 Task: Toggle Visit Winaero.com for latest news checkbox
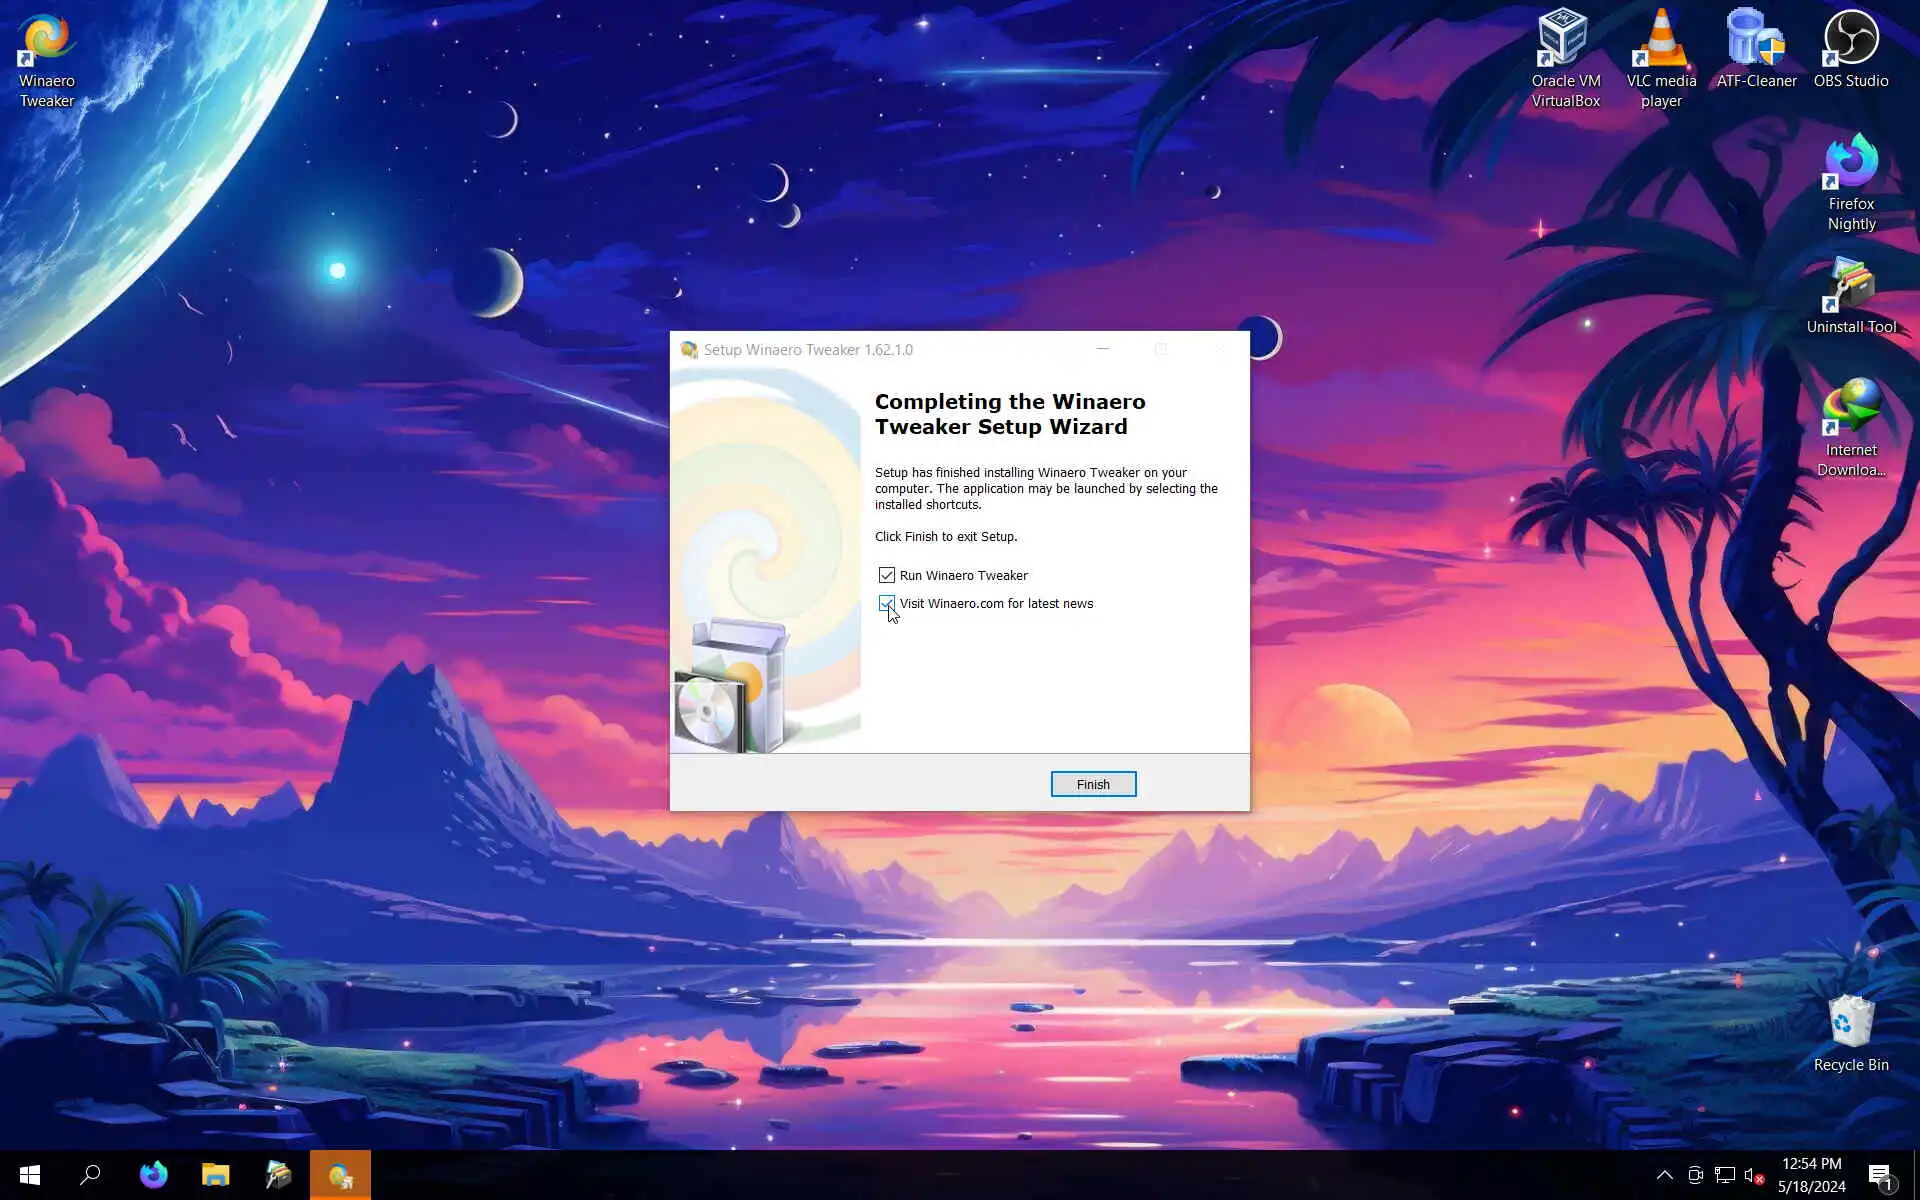pyautogui.click(x=887, y=603)
